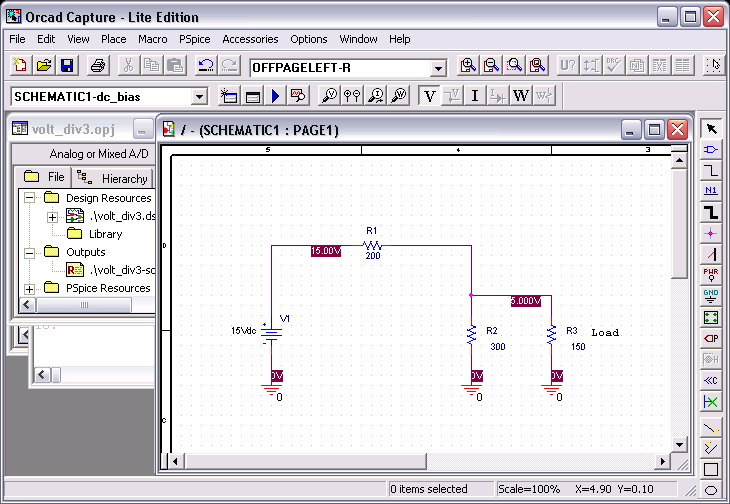Create a new document with New icon
The width and height of the screenshot is (730, 504).
[x=20, y=66]
